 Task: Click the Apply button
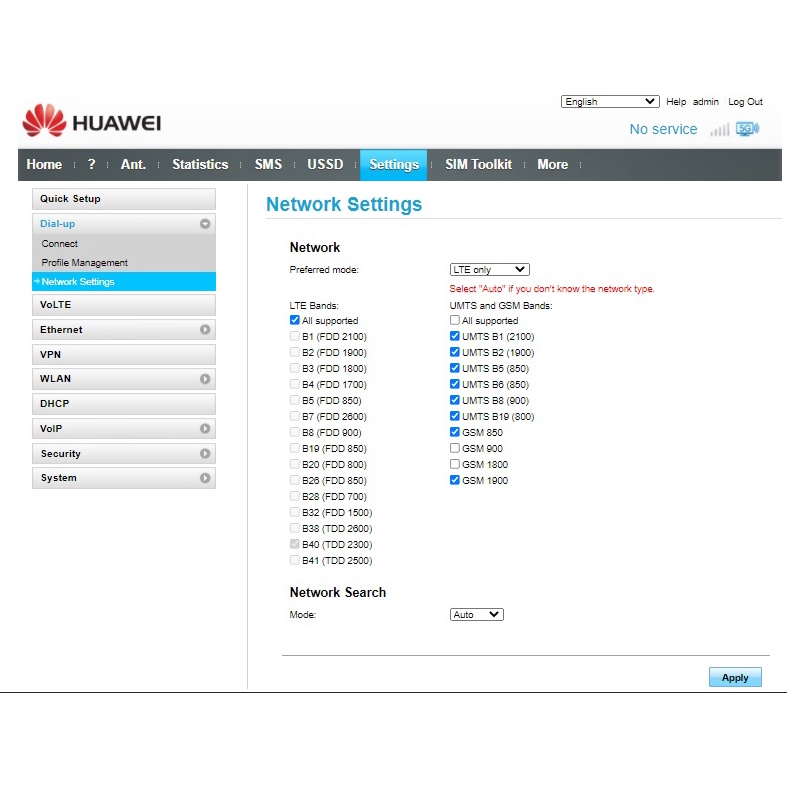tap(735, 678)
